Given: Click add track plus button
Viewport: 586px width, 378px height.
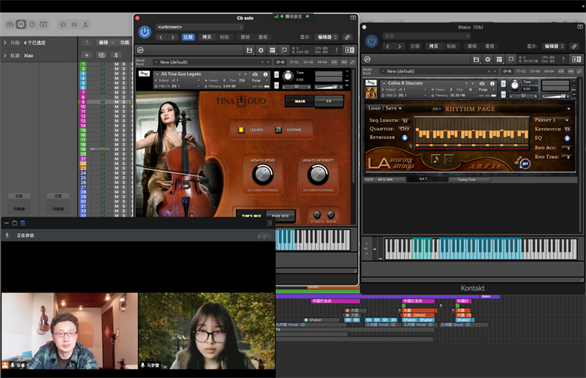Looking at the screenshot, I should pos(87,55).
